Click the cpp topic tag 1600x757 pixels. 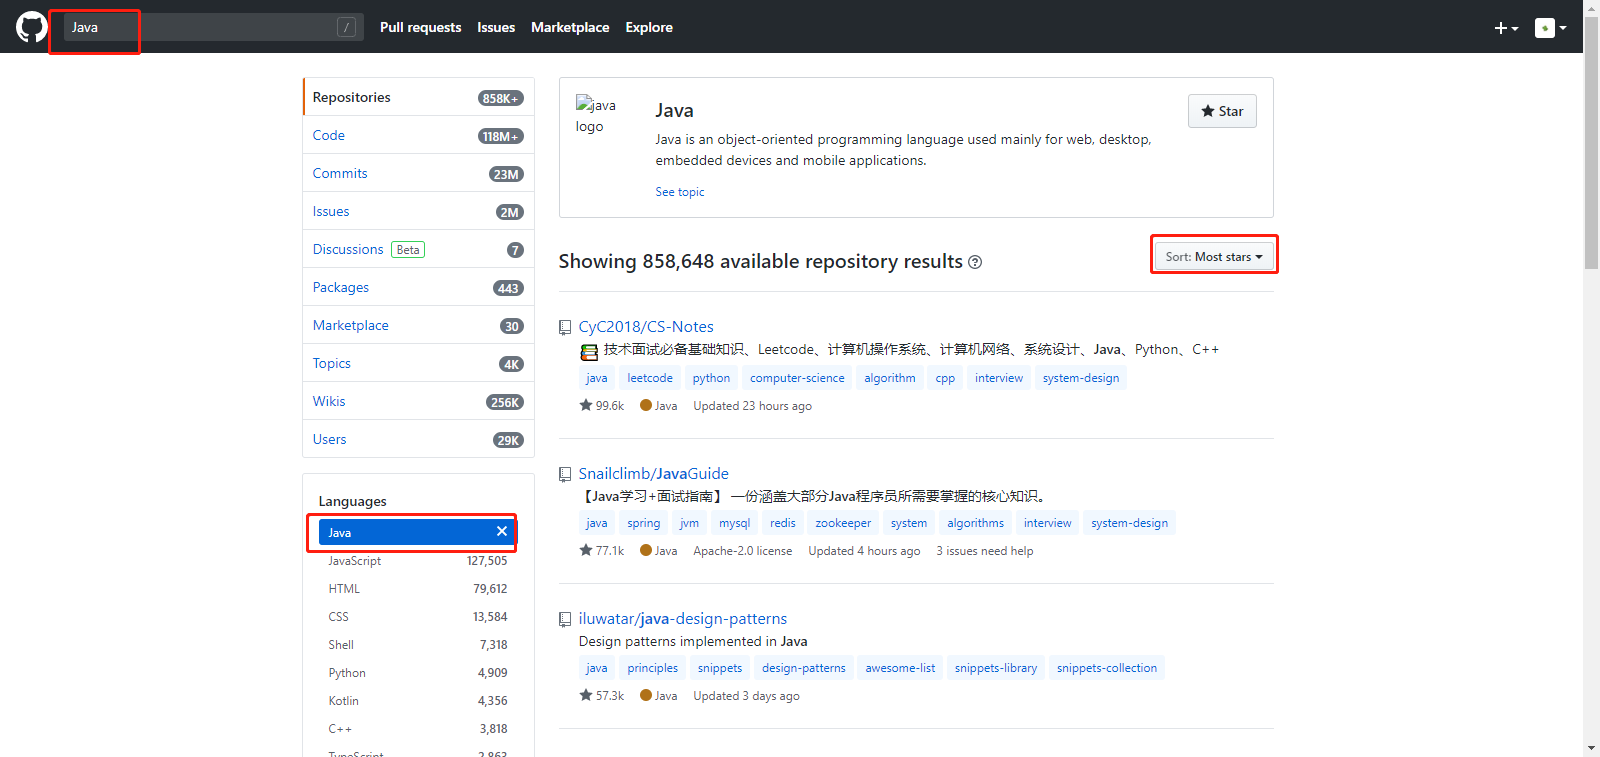[x=945, y=378]
